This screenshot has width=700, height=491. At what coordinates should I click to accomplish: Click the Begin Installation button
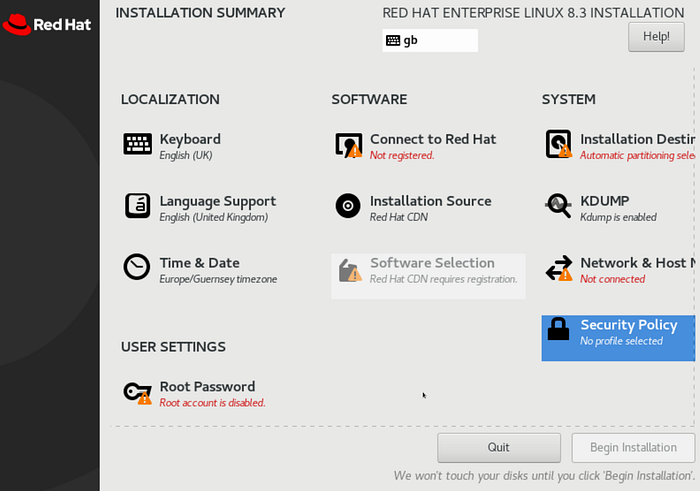pyautogui.click(x=633, y=448)
